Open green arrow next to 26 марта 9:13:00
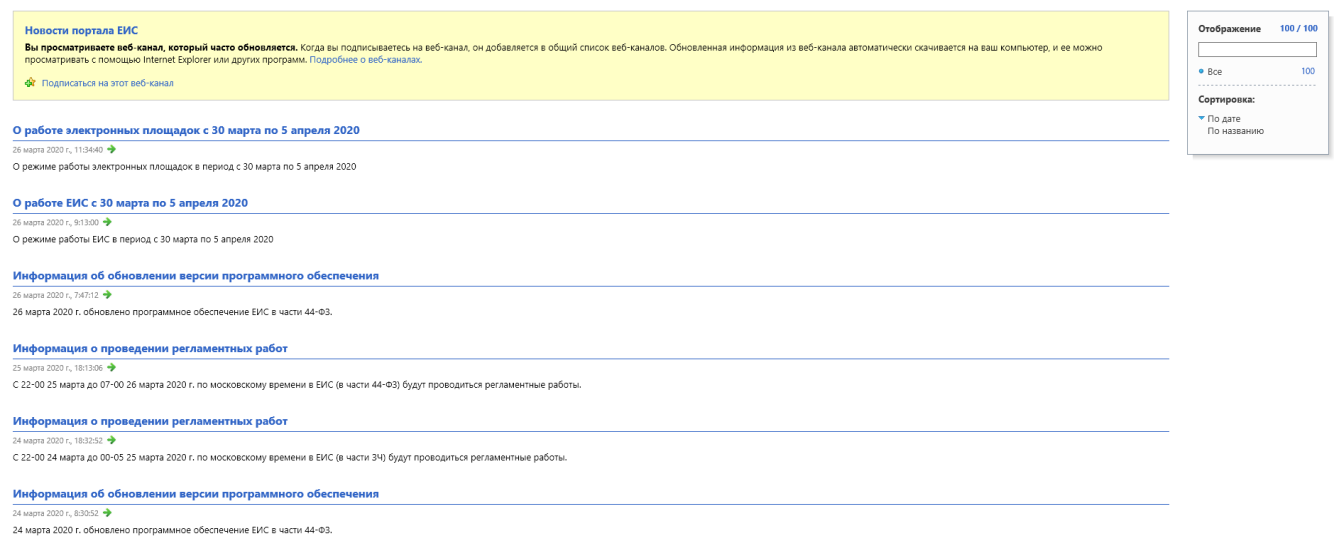This screenshot has width=1334, height=556. coord(108,222)
